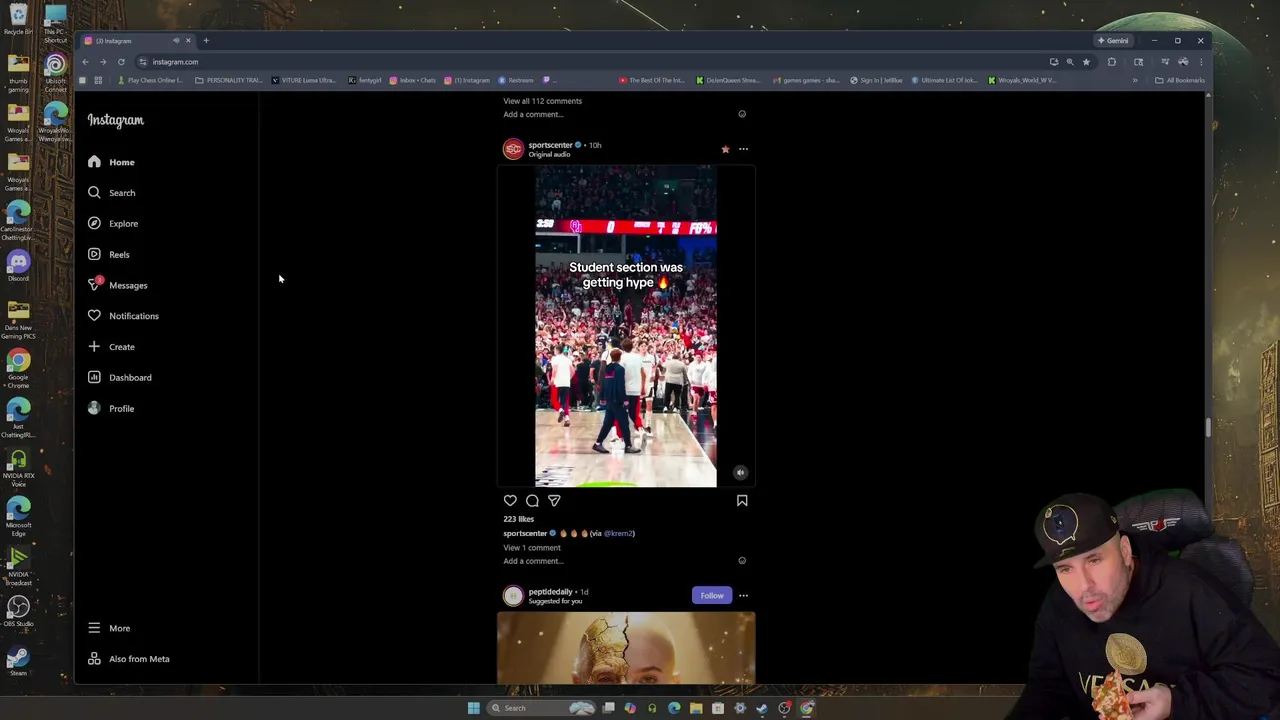
Task: Expand the More menu in sidebar
Action: pos(109,628)
